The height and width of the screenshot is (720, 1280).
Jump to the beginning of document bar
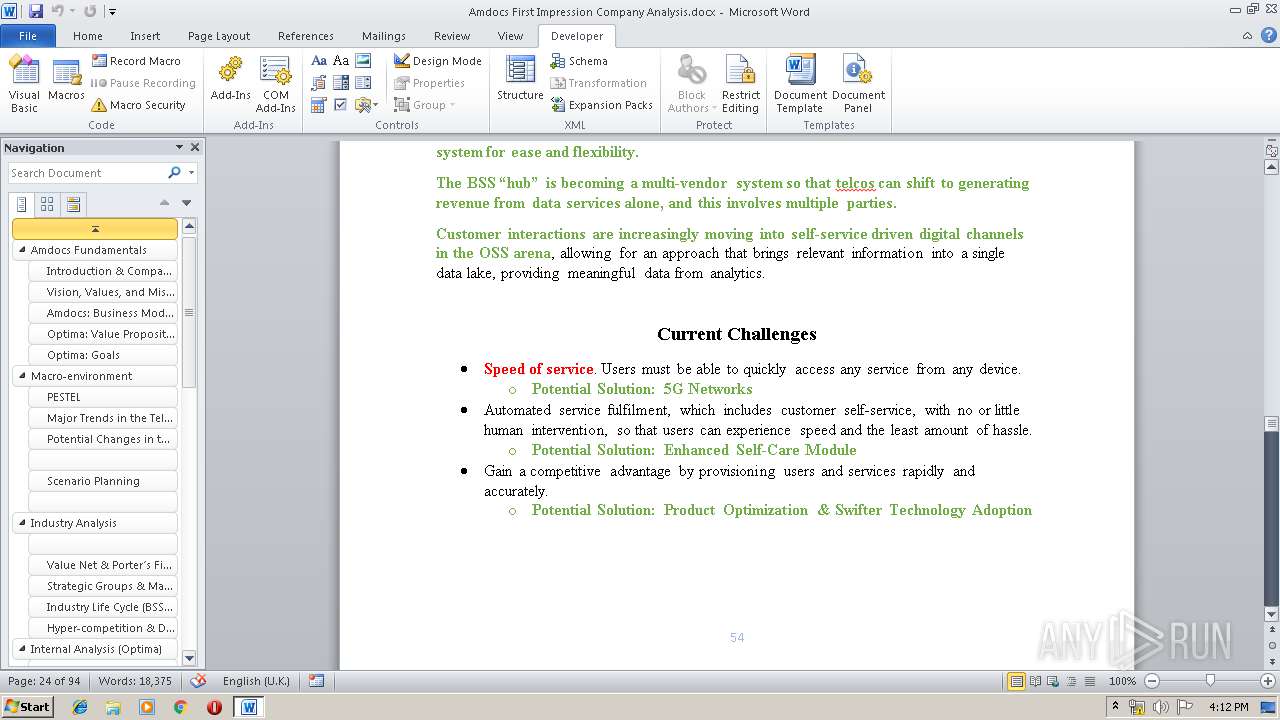[x=95, y=229]
